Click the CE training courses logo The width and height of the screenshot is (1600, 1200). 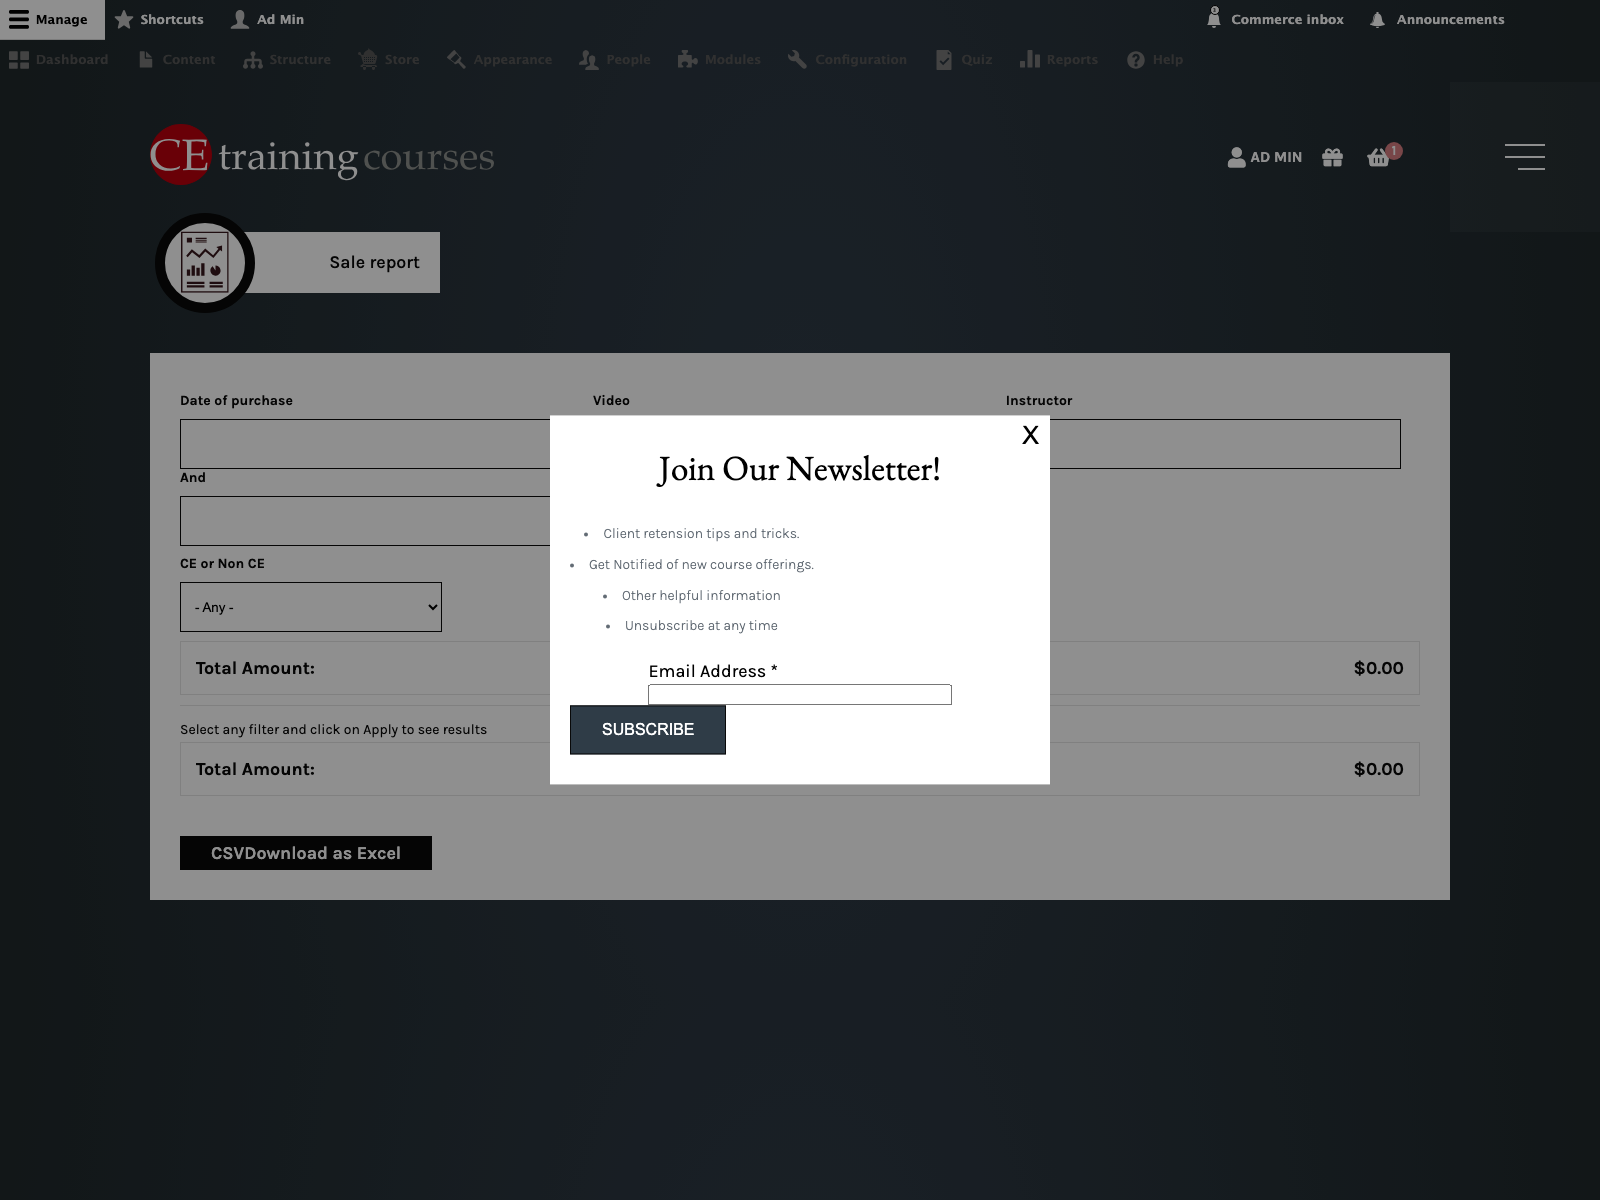[x=322, y=155]
